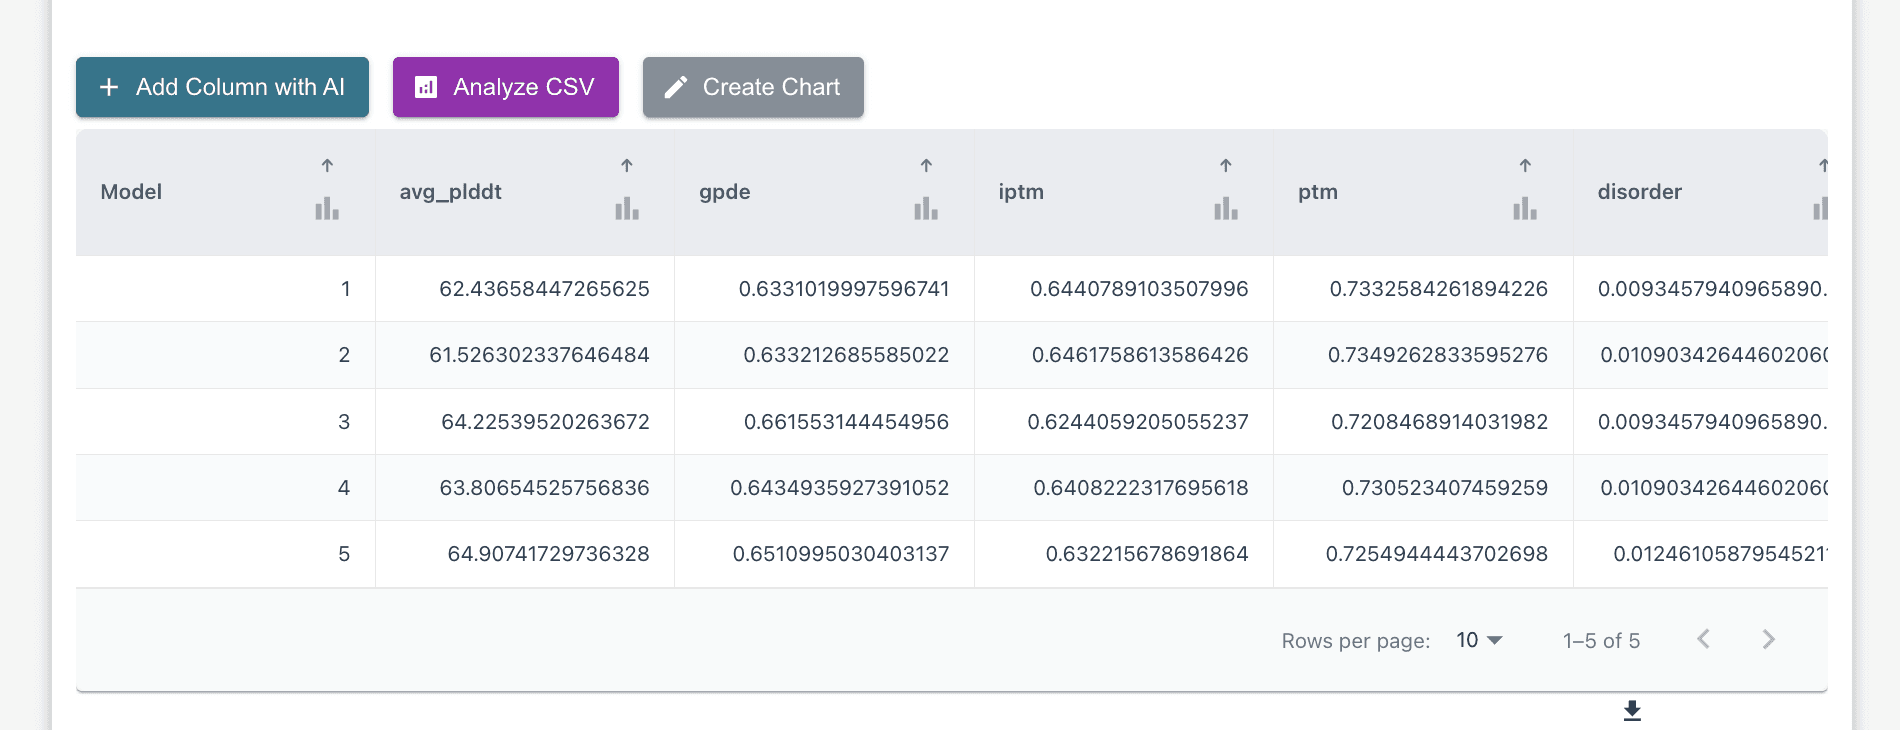This screenshot has width=1900, height=730.
Task: Sort avg_plddt column ascending arrow
Action: tap(626, 166)
